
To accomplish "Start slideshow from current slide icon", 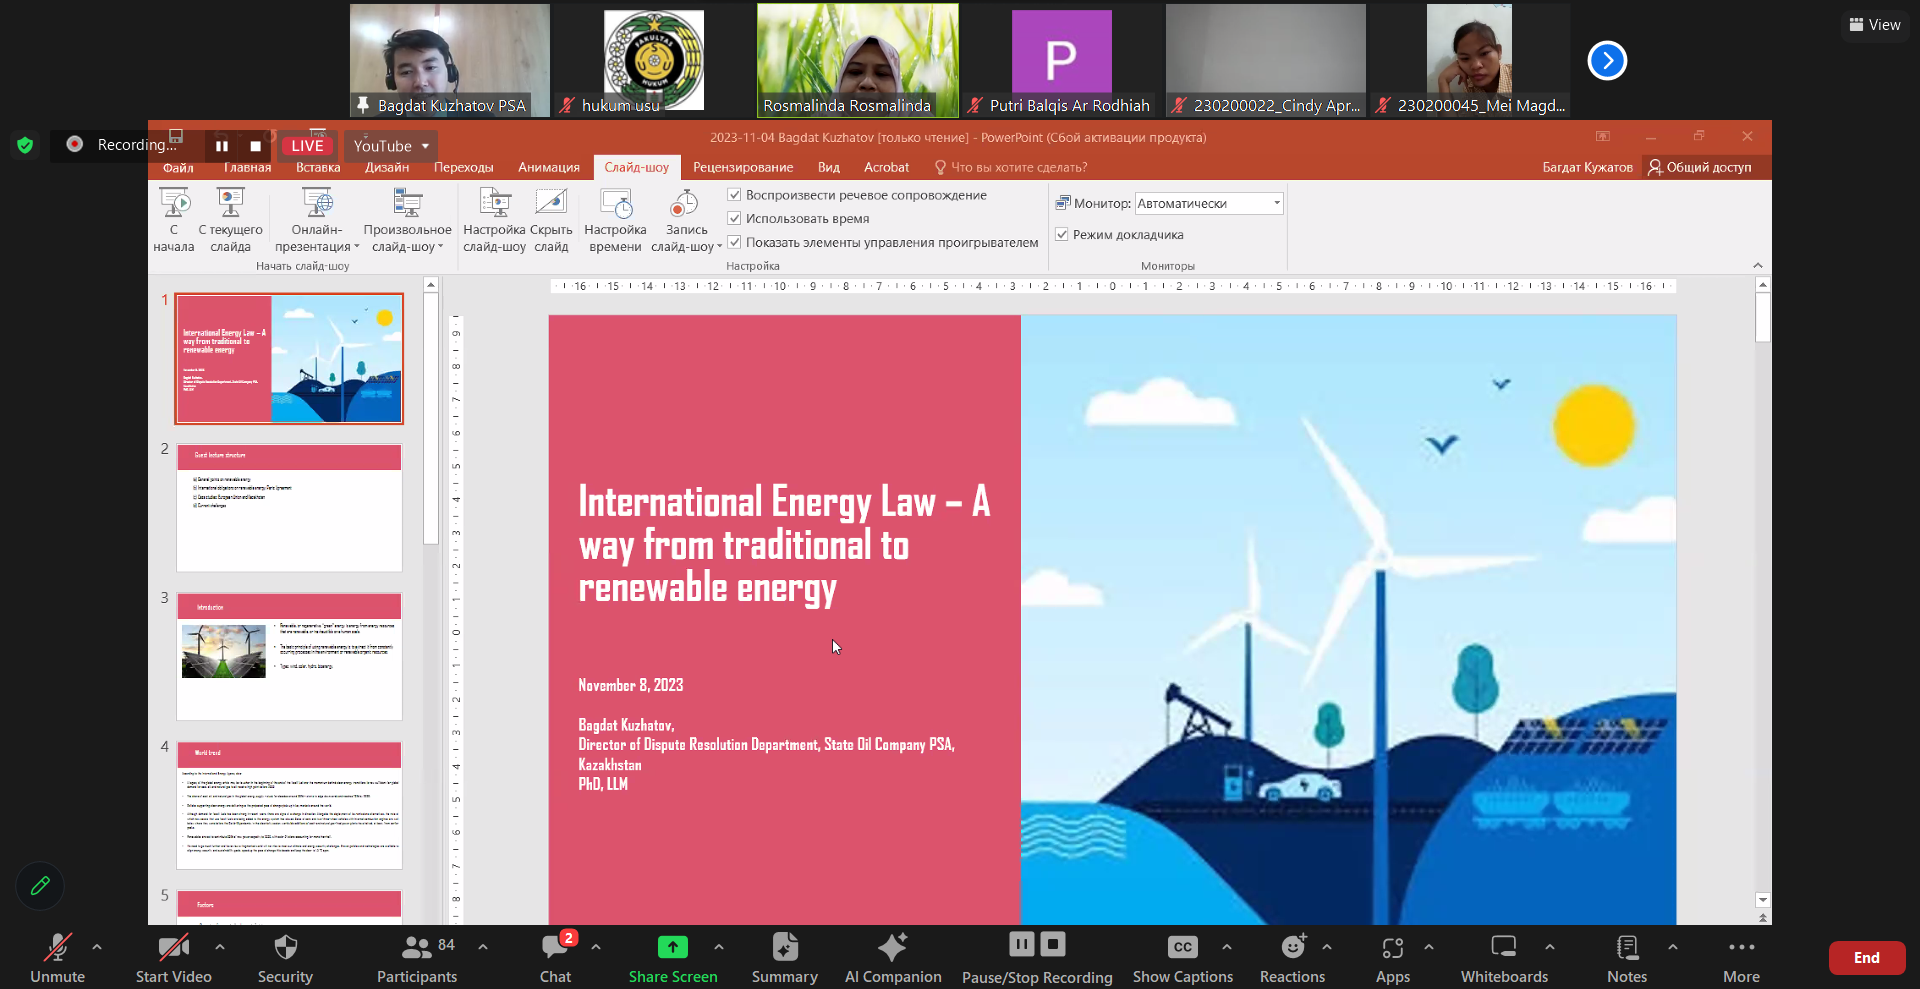I will point(231,203).
